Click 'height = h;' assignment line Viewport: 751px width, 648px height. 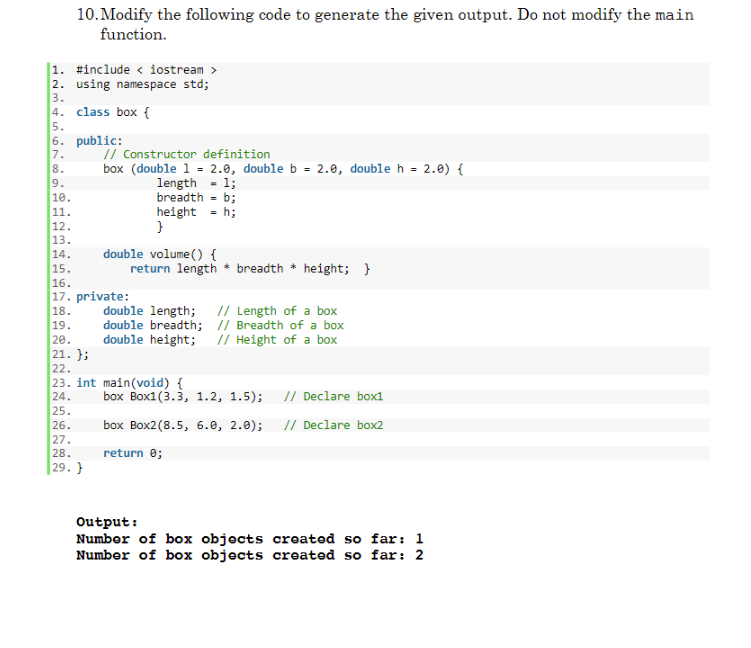(x=196, y=212)
